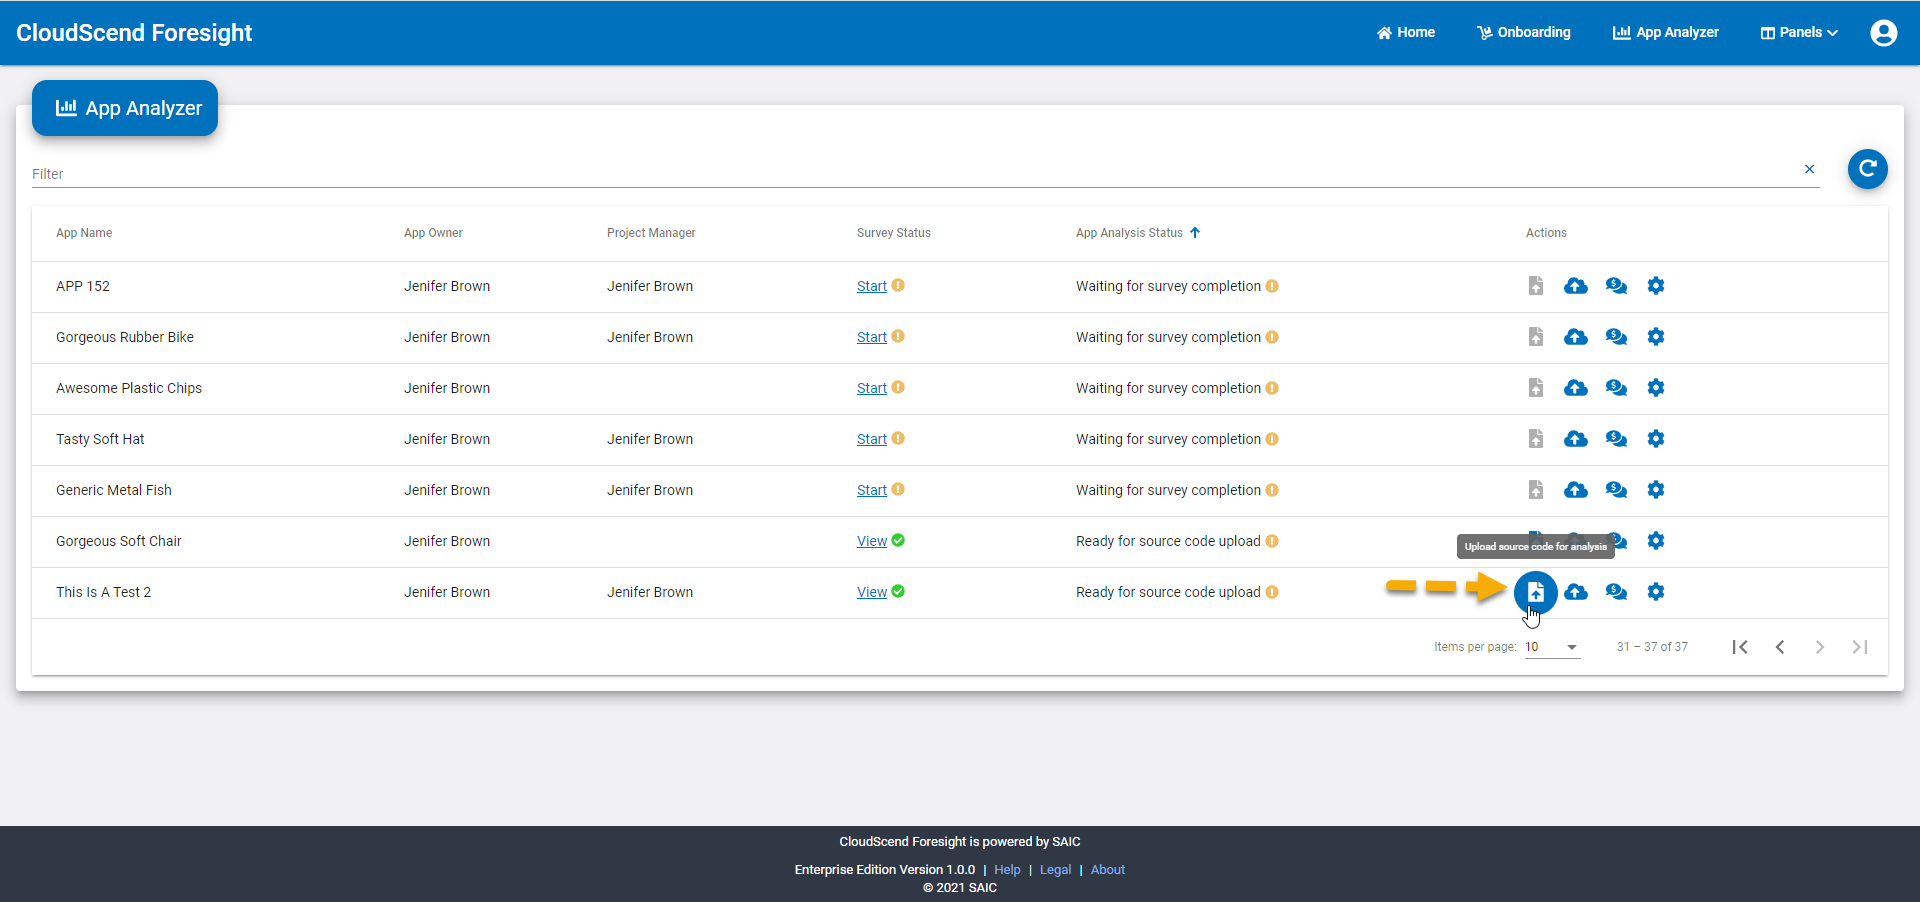1920x902 pixels.
Task: Open the About link in footer
Action: [1108, 870]
